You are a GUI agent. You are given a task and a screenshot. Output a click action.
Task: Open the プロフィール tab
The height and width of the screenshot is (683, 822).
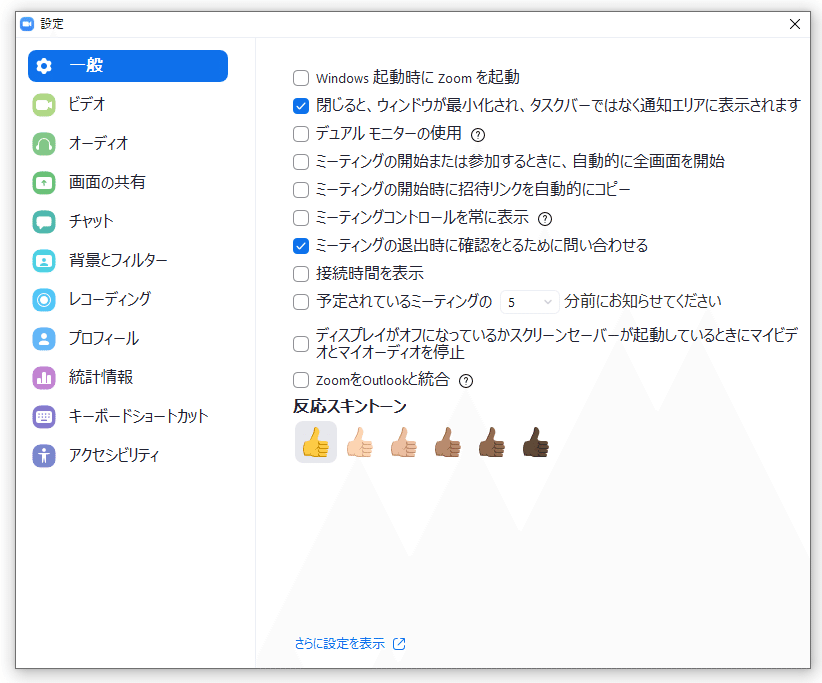pyautogui.click(x=128, y=339)
